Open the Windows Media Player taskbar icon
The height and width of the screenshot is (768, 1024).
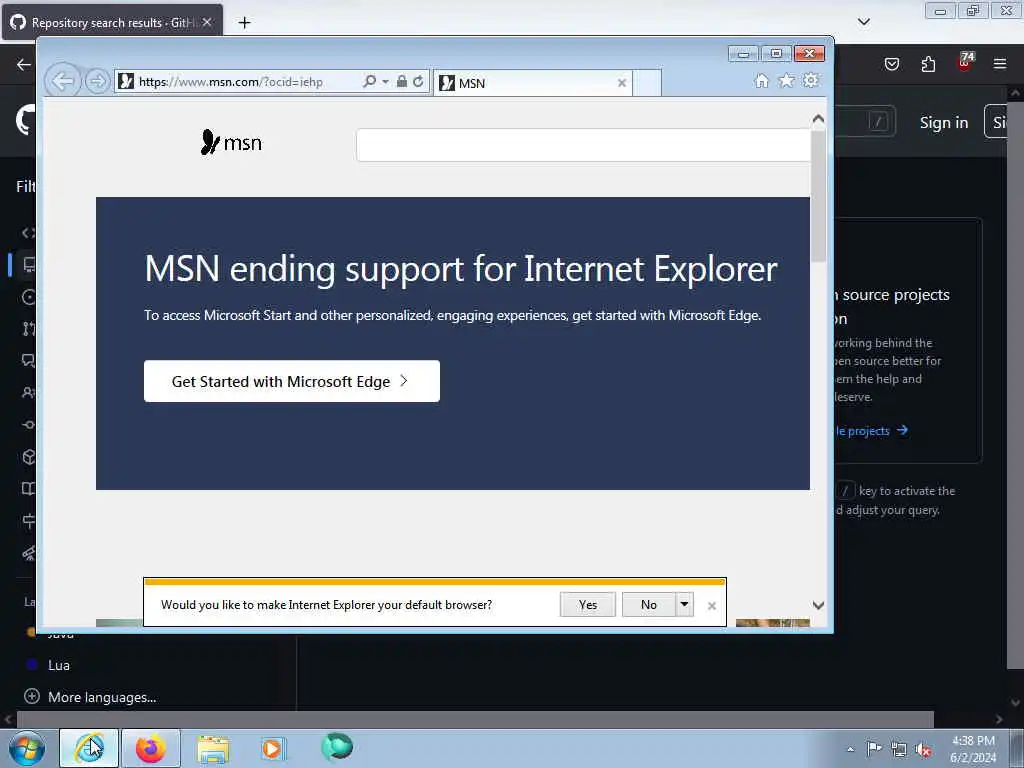click(272, 748)
